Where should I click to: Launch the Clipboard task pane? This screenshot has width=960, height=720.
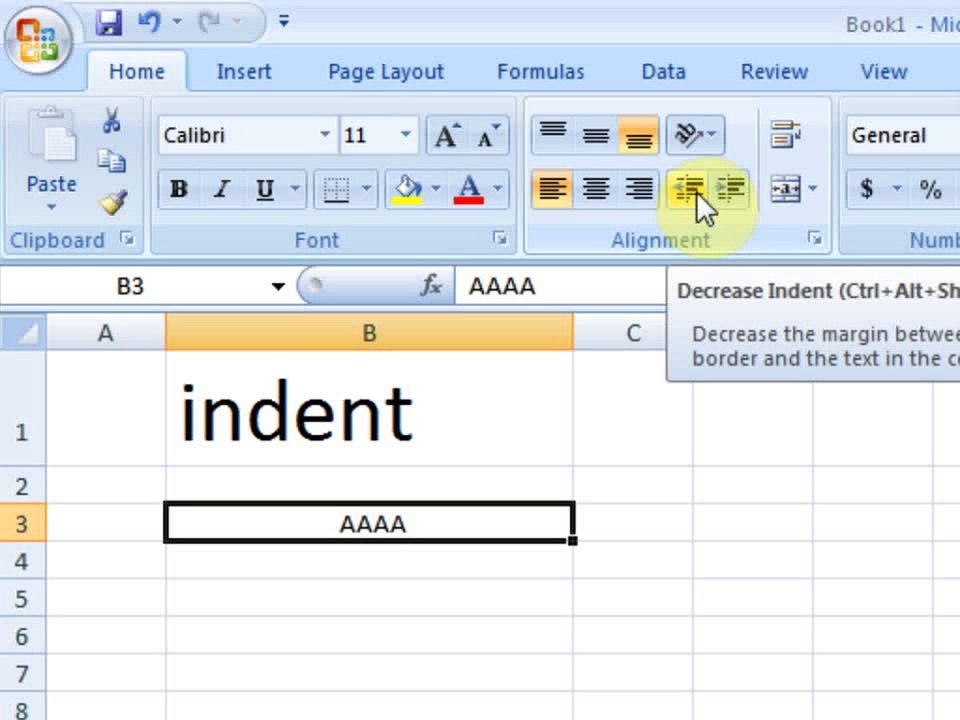[x=127, y=239]
